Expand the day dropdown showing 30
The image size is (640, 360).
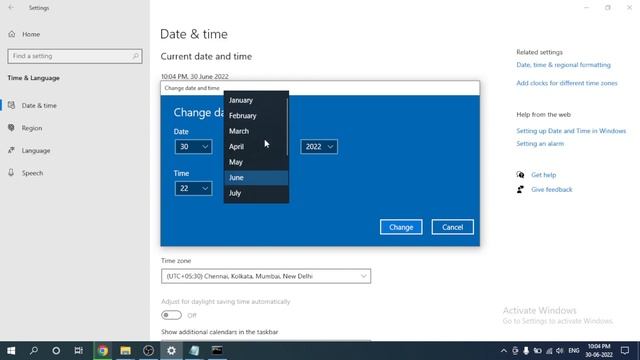[193, 147]
